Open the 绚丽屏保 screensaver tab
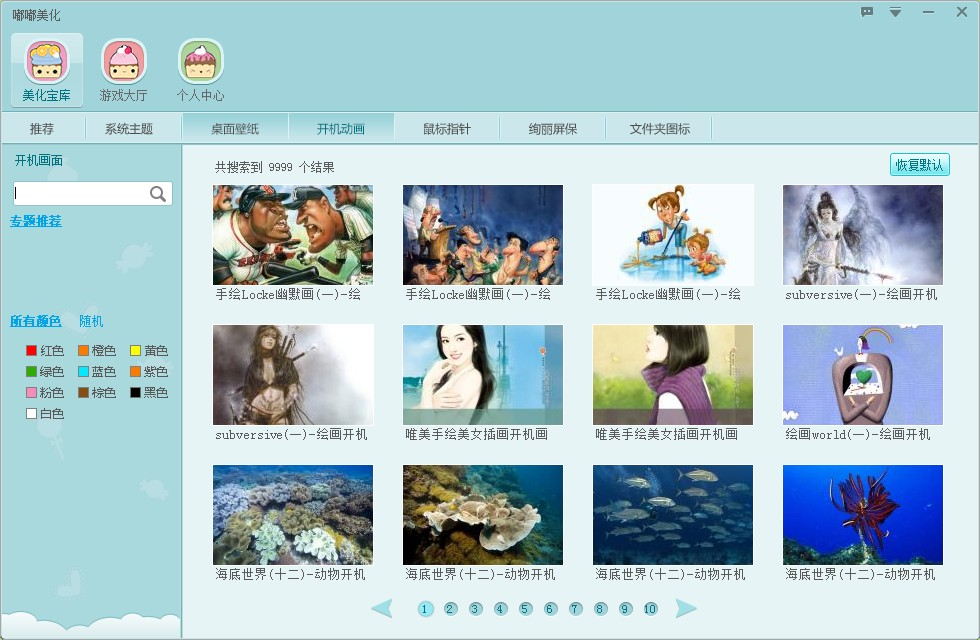The image size is (980, 640). (x=551, y=127)
